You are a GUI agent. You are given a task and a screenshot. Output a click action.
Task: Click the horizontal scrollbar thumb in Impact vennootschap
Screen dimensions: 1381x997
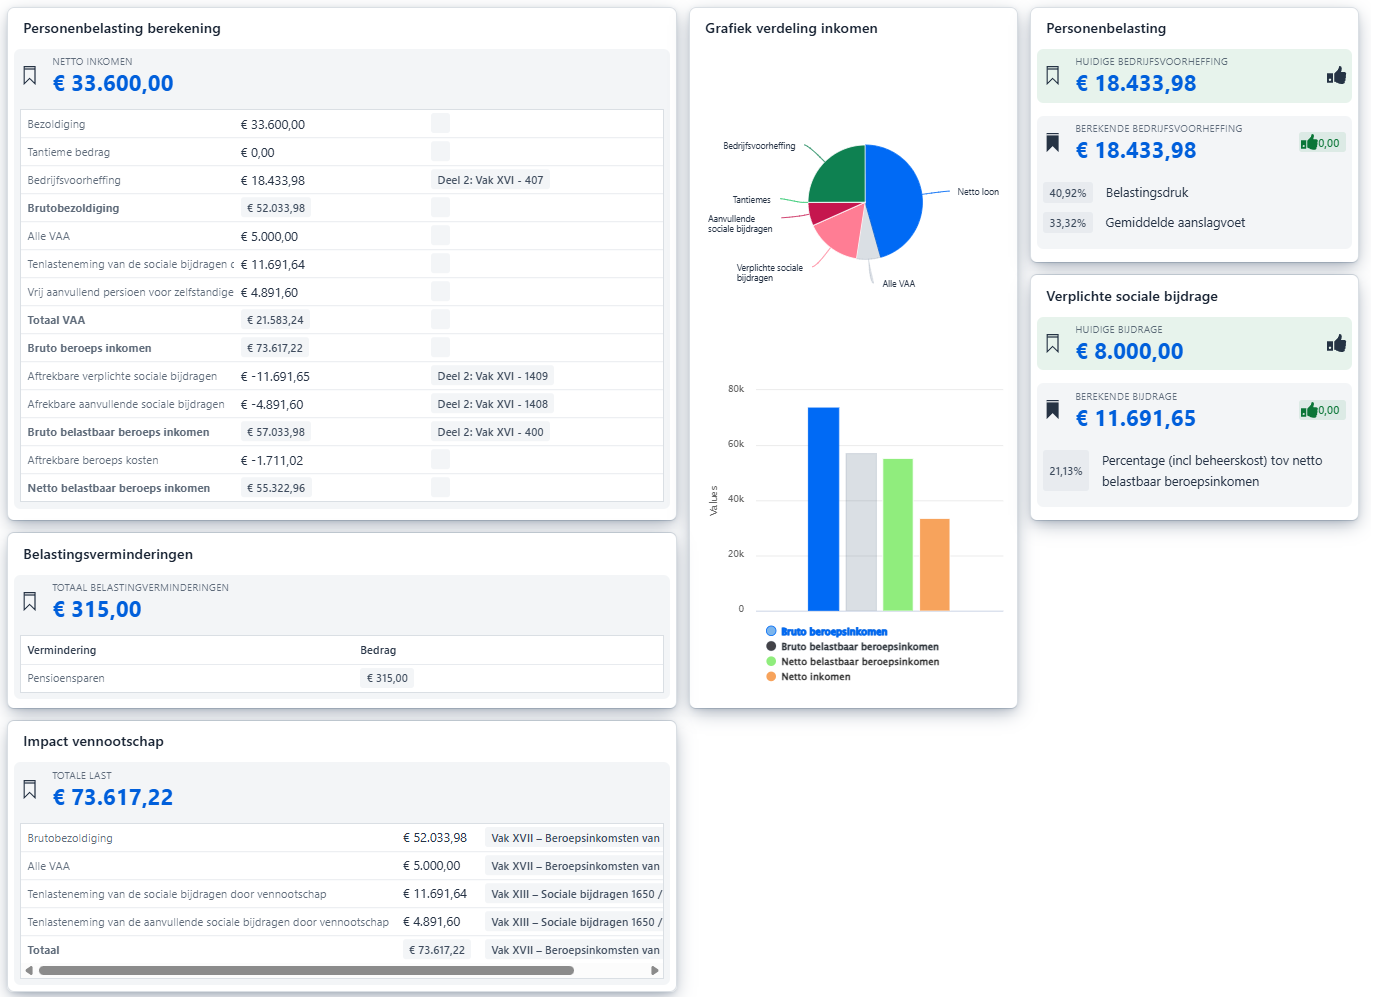click(x=306, y=970)
